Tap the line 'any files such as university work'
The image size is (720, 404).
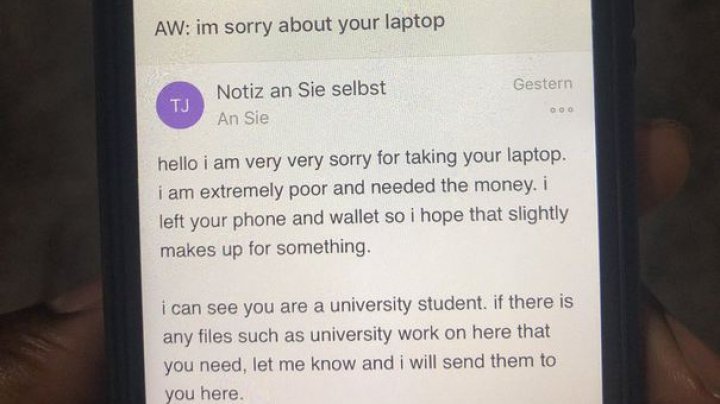click(x=356, y=335)
